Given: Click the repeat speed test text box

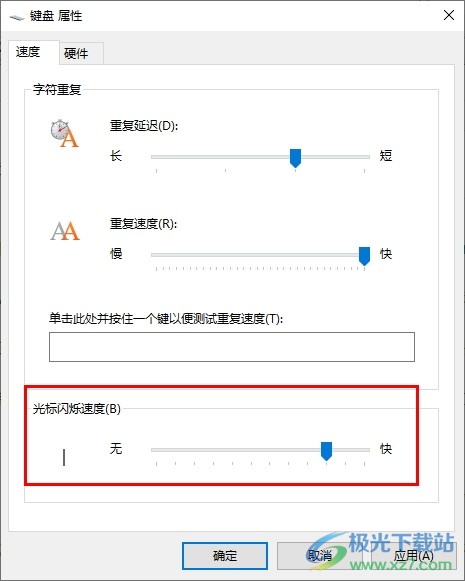Looking at the screenshot, I should point(232,347).
